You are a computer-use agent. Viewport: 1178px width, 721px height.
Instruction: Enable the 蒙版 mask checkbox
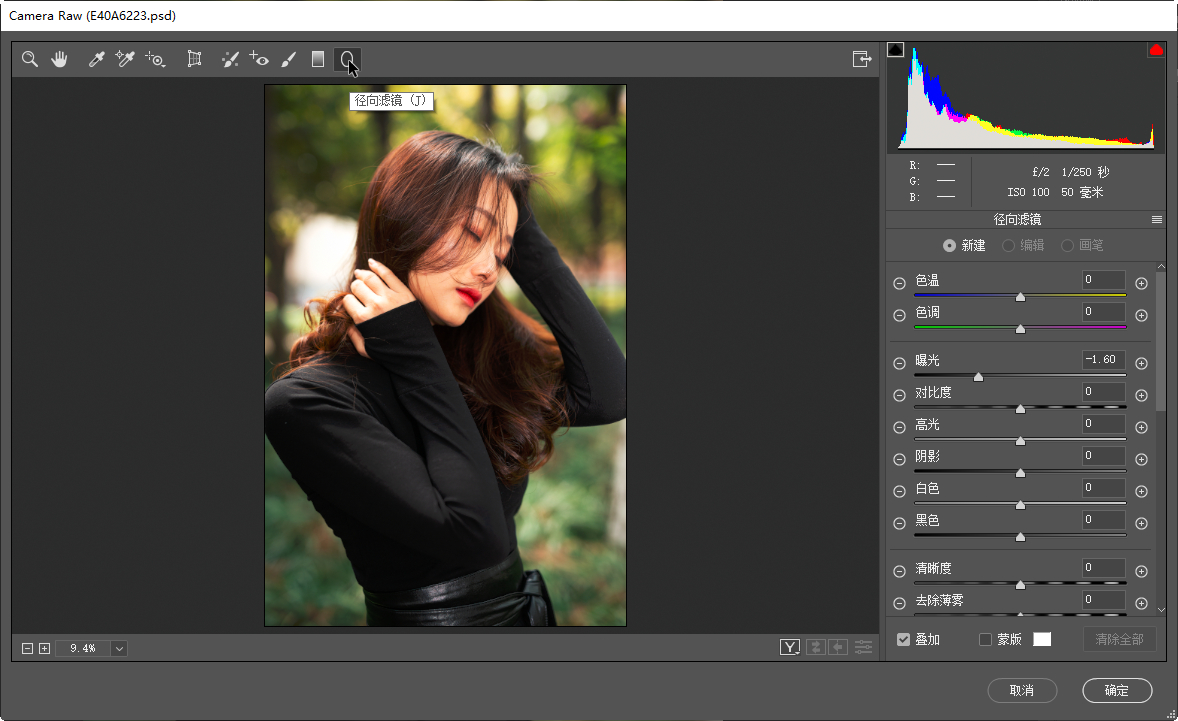985,640
